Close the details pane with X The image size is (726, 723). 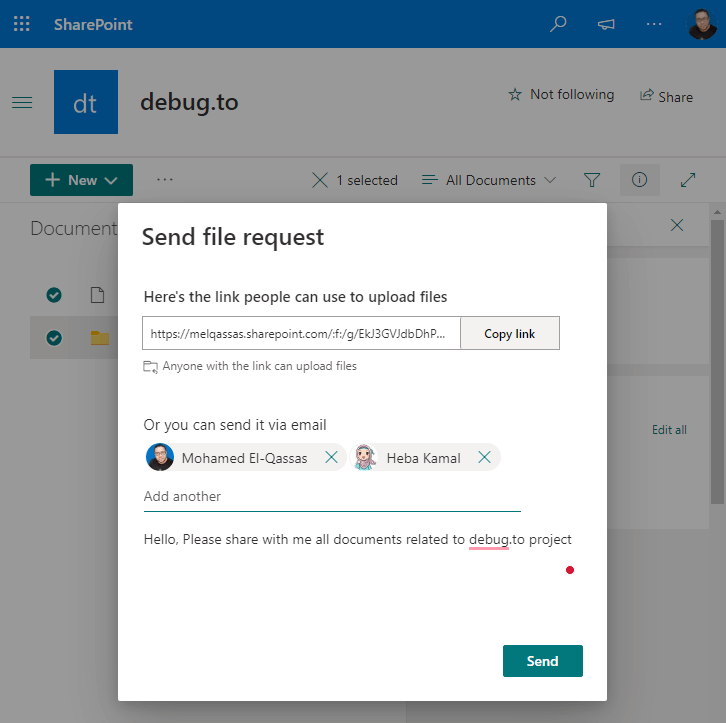click(677, 225)
